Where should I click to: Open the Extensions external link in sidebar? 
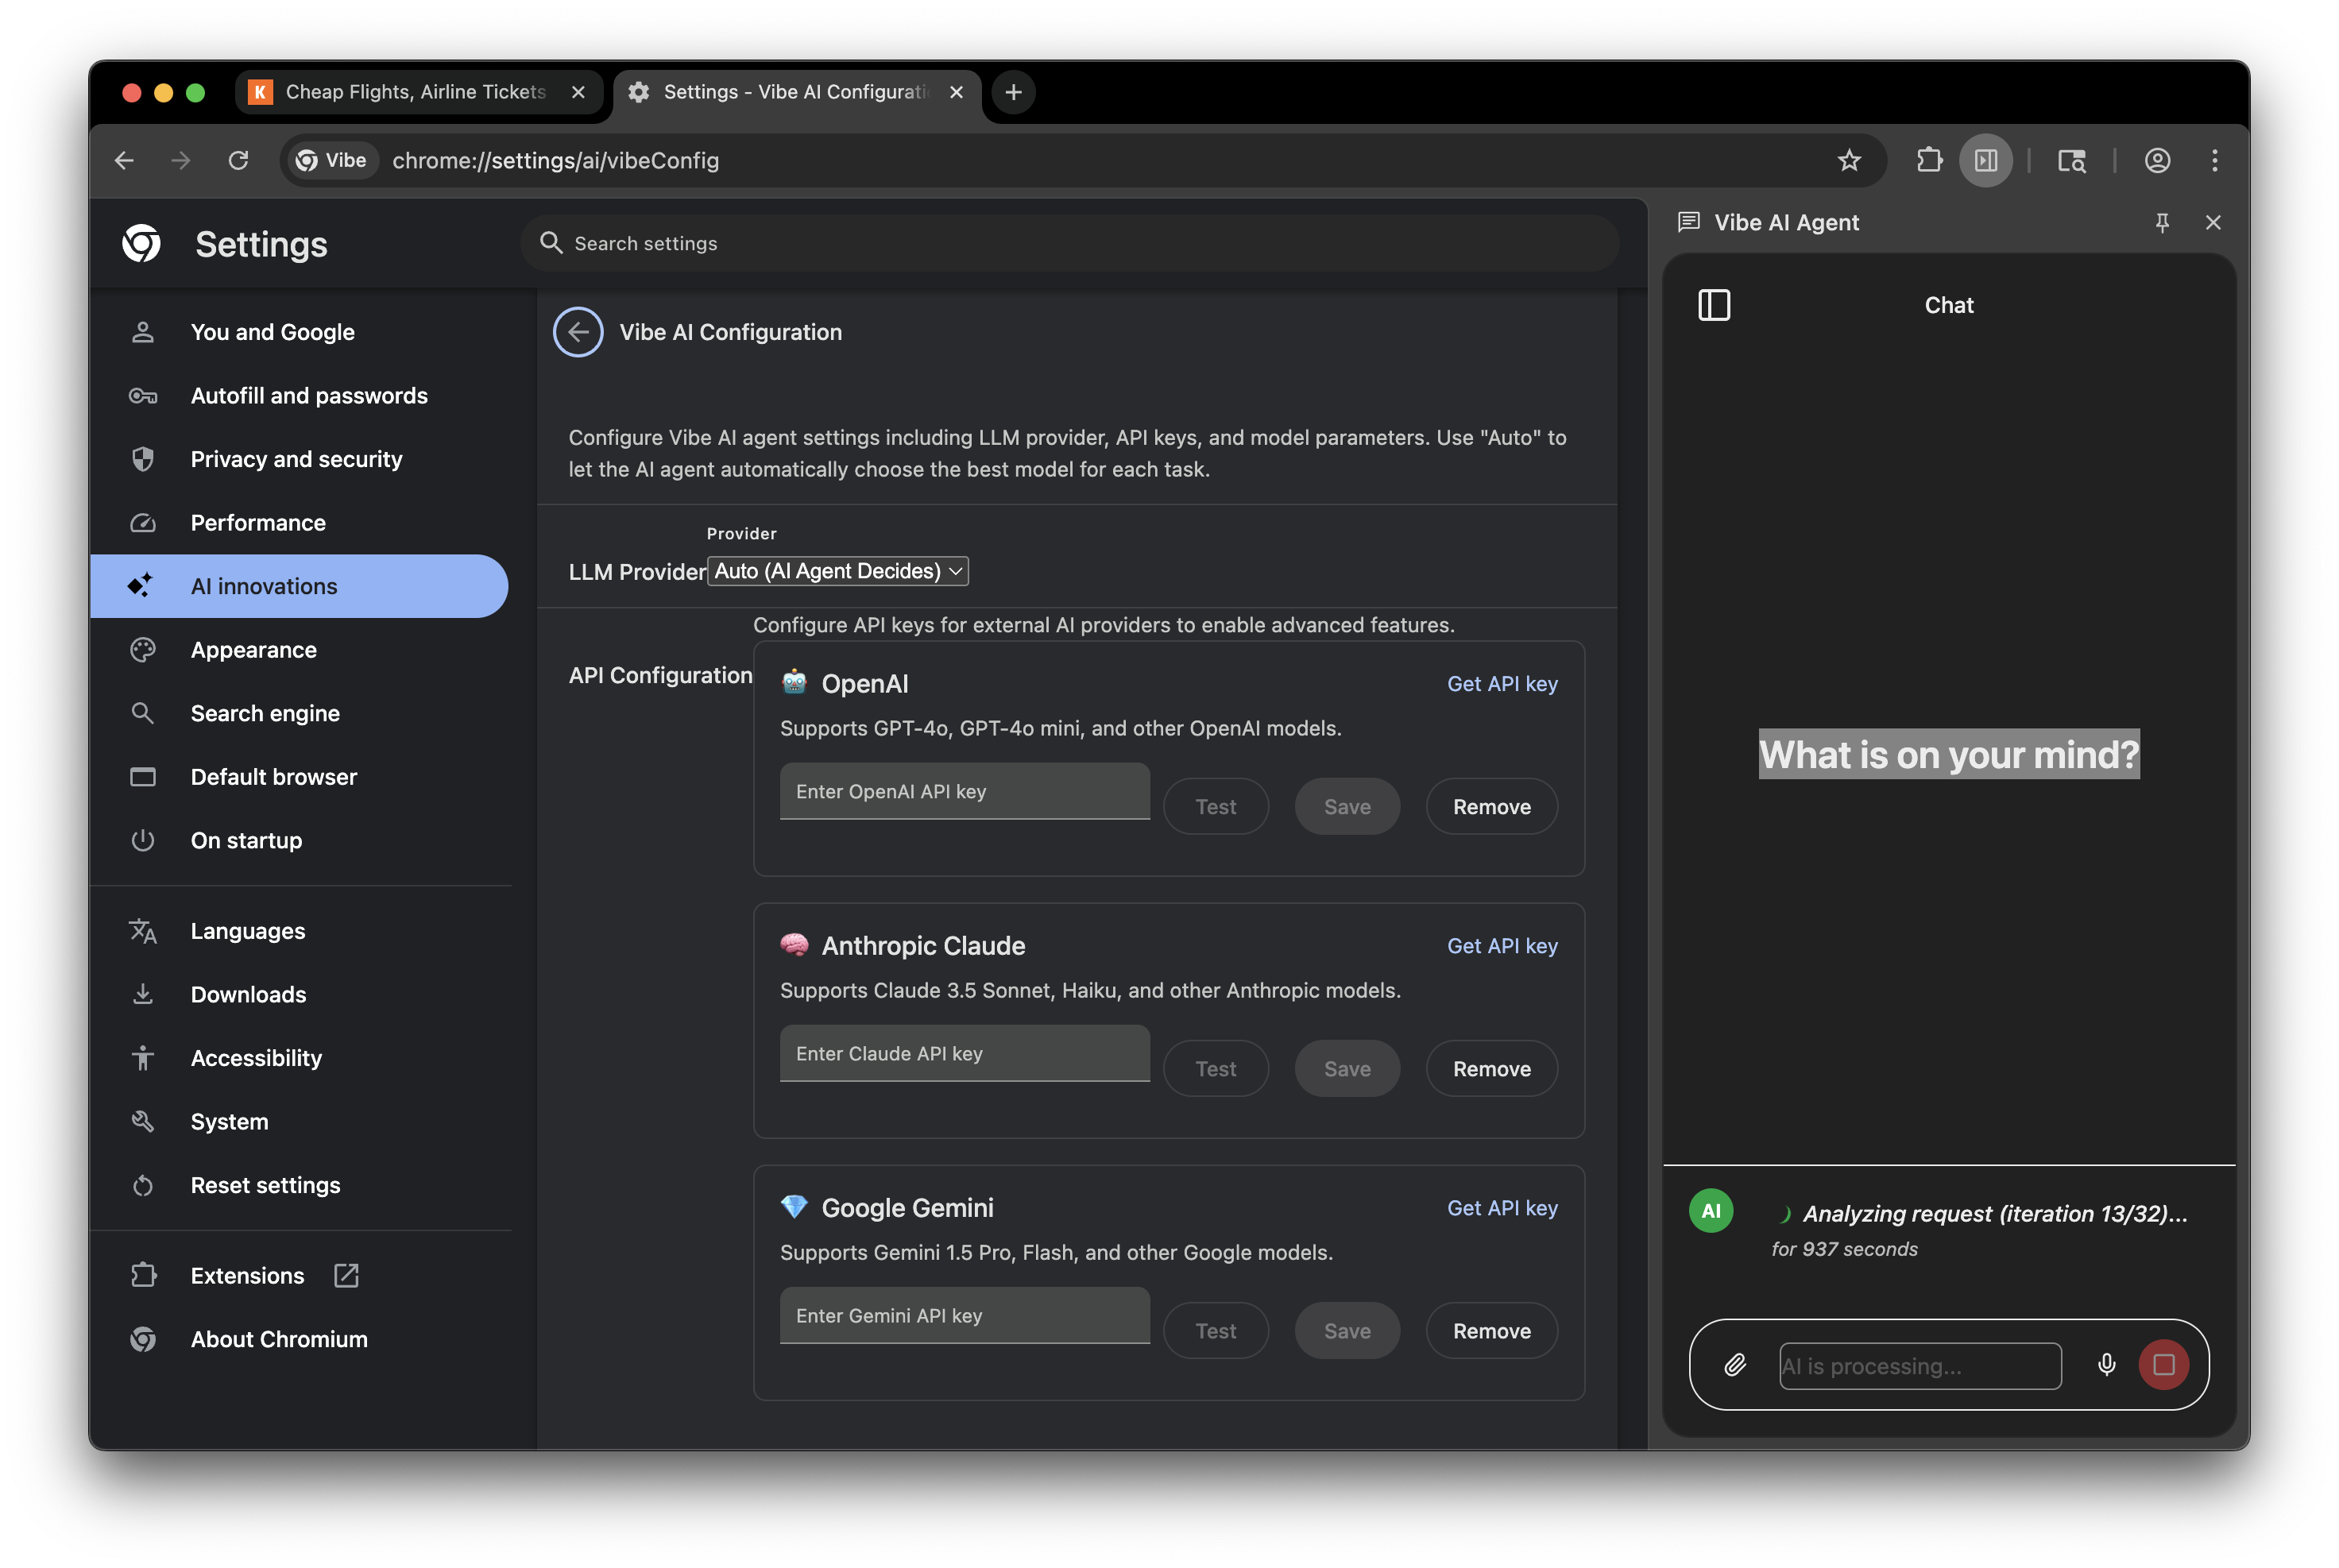[346, 1275]
